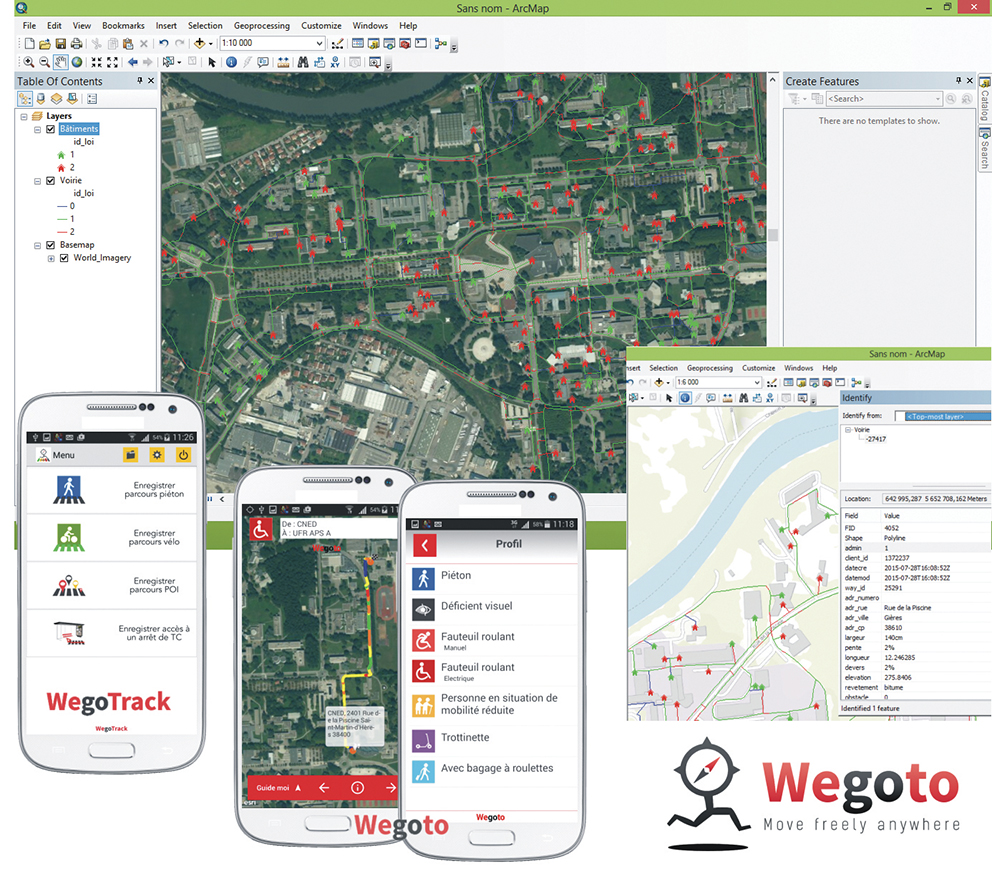The image size is (992, 879).
Task: Toggle visibility of the Voirie layer
Action: [x=51, y=180]
